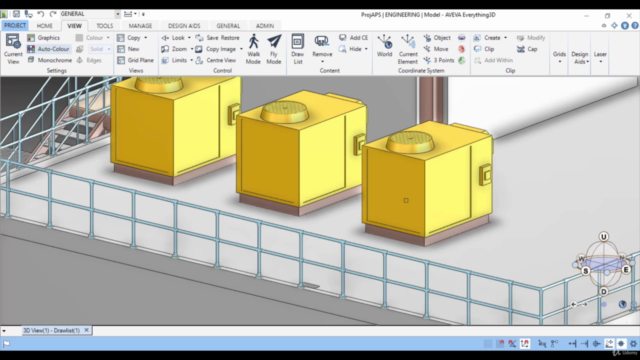Switch to the DESIGN AIDS tab
The width and height of the screenshot is (640, 360).
(x=184, y=26)
